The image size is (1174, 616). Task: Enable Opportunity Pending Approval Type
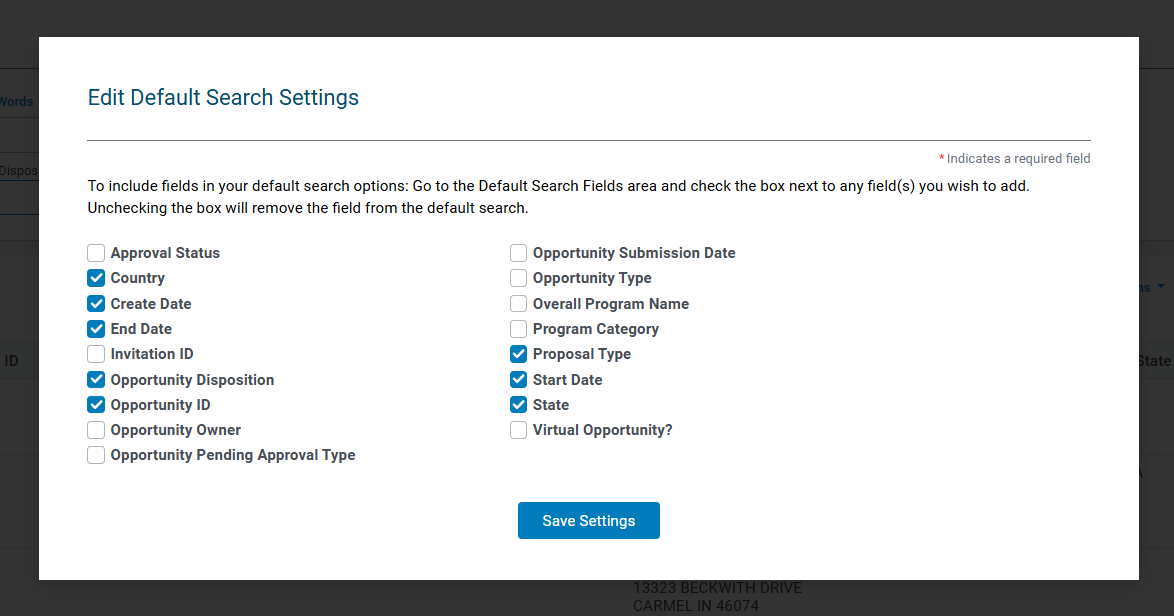pos(96,455)
